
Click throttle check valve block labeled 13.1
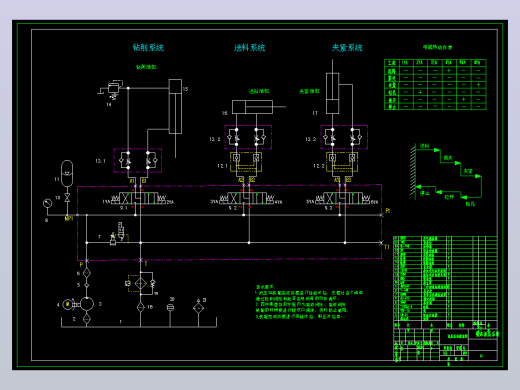(x=138, y=160)
